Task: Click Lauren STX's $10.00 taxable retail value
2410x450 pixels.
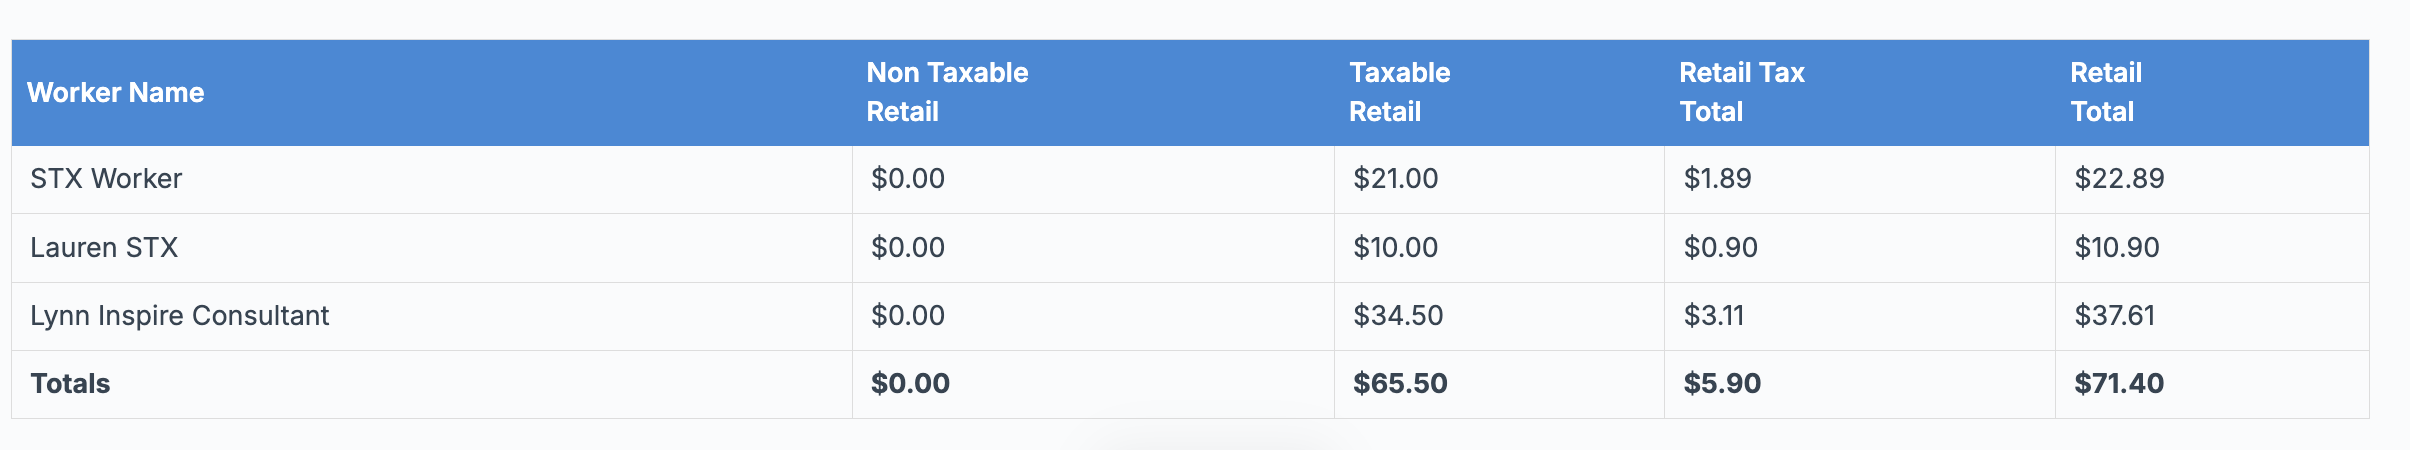Action: coord(1395,248)
